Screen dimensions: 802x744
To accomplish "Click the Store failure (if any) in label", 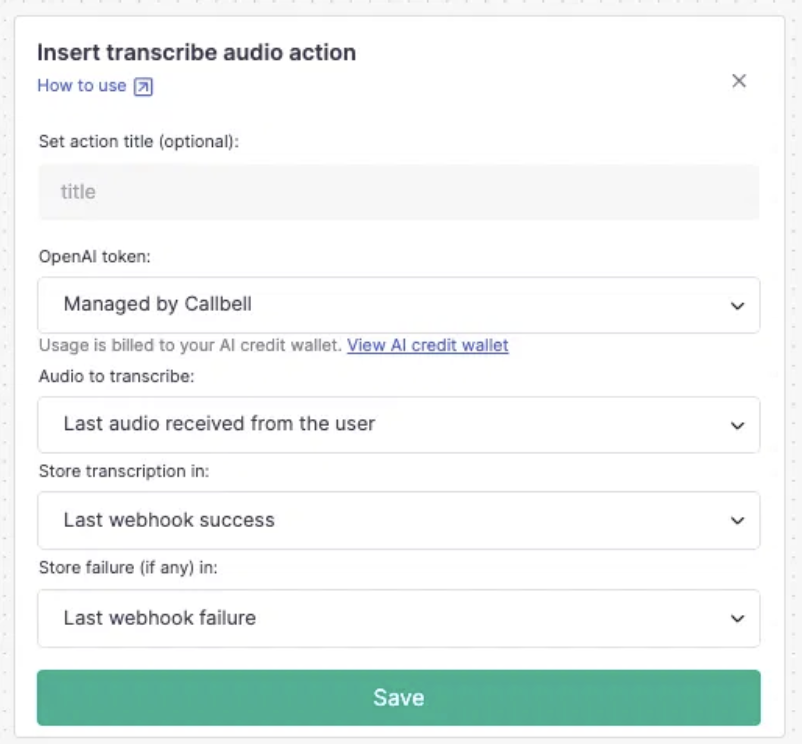I will (128, 568).
